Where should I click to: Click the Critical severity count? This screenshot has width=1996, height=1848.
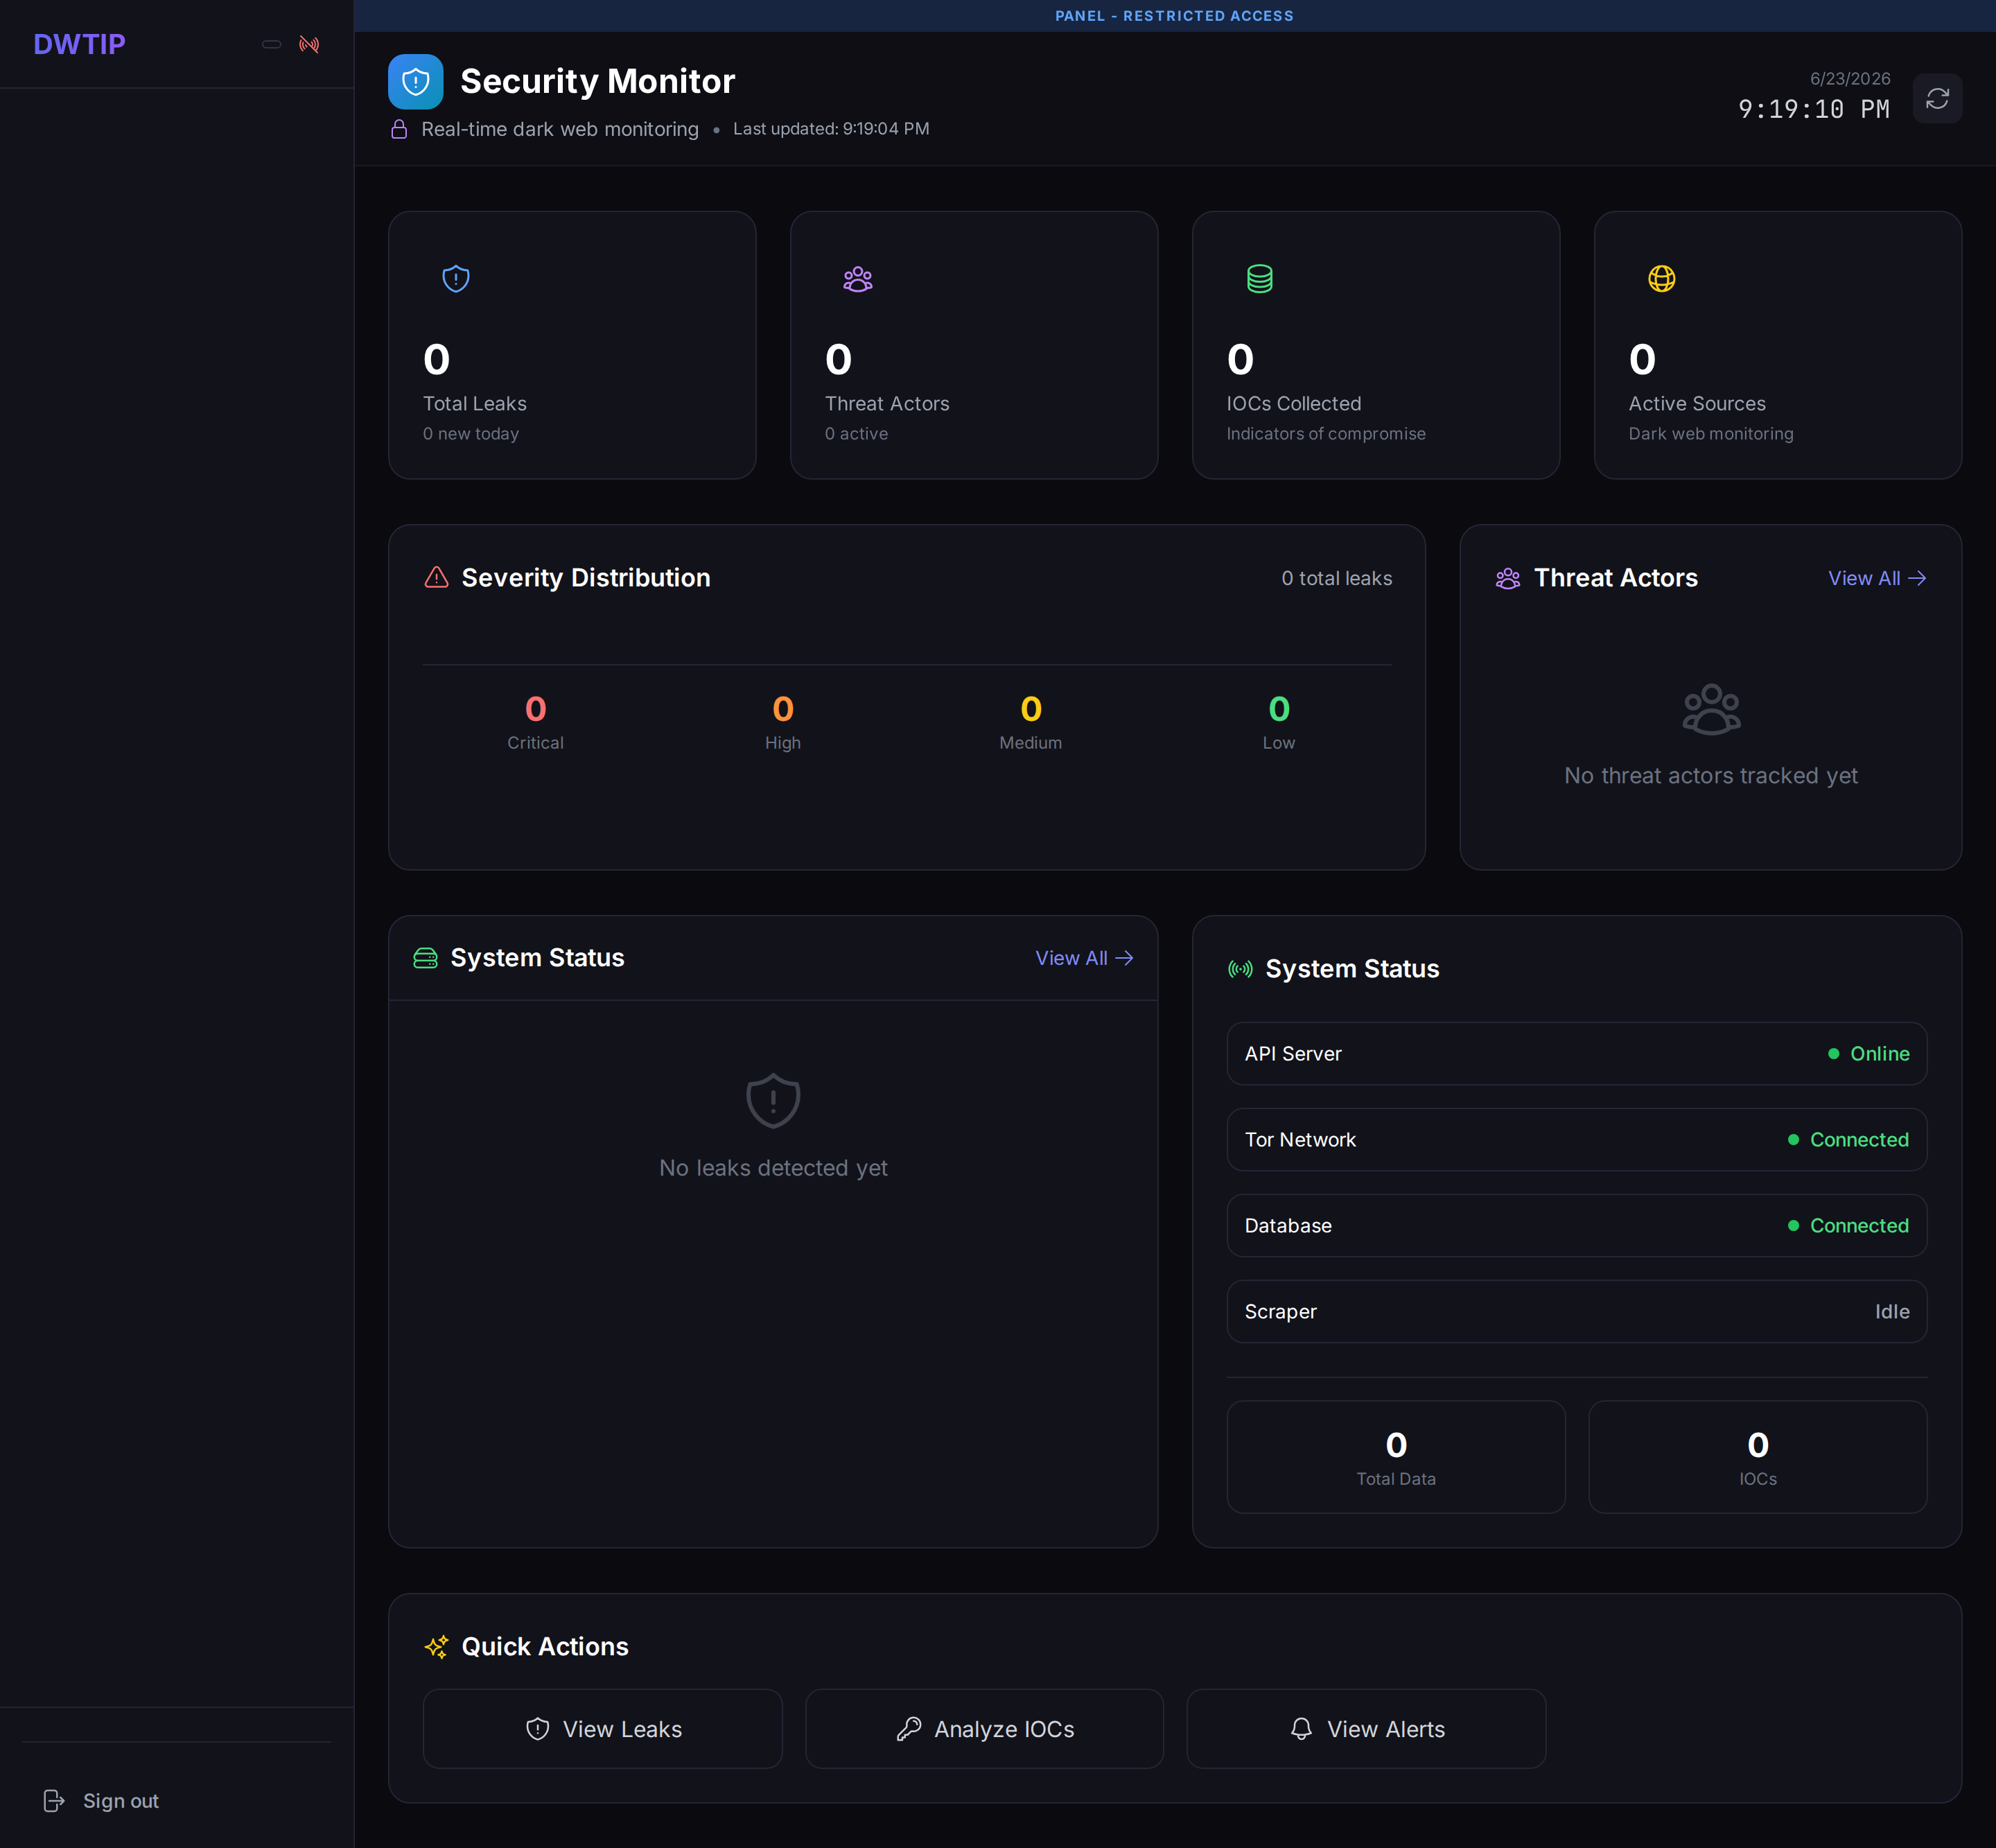pos(535,710)
